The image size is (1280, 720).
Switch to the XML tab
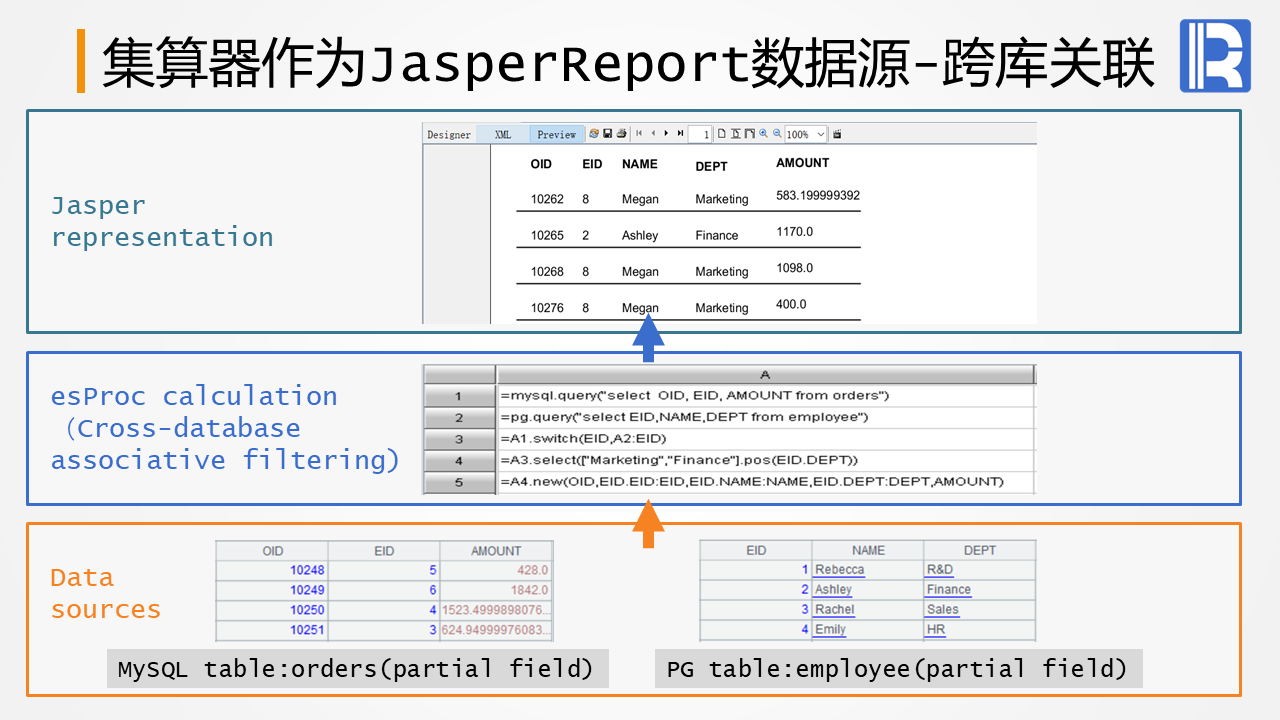click(503, 135)
